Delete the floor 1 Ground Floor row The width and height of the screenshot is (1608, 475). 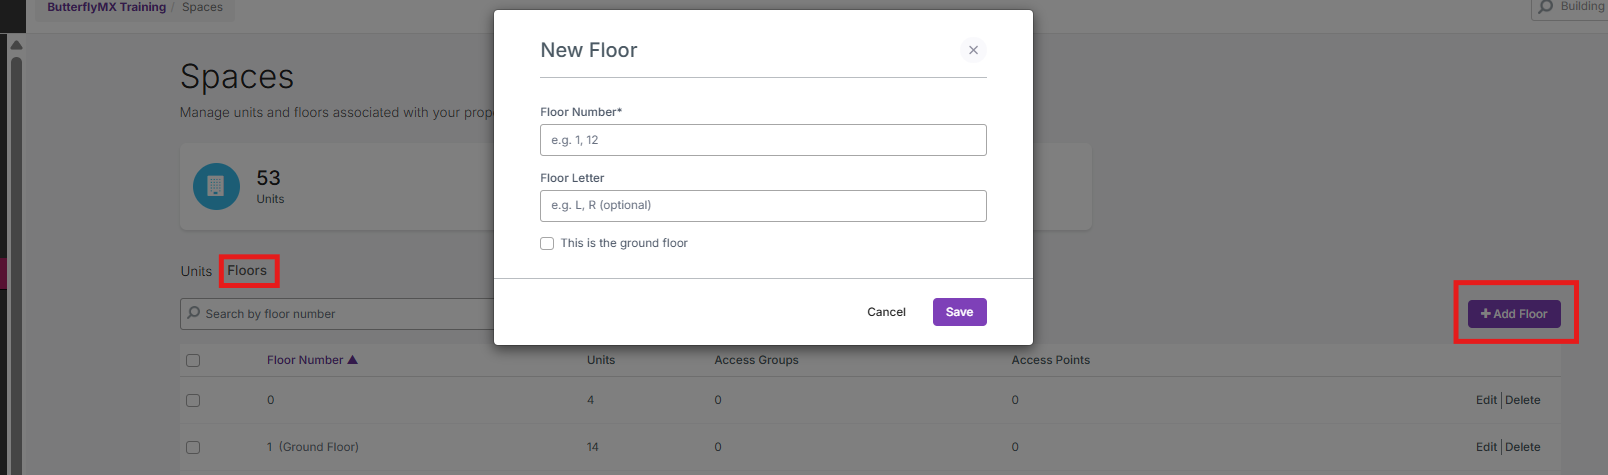1522,447
